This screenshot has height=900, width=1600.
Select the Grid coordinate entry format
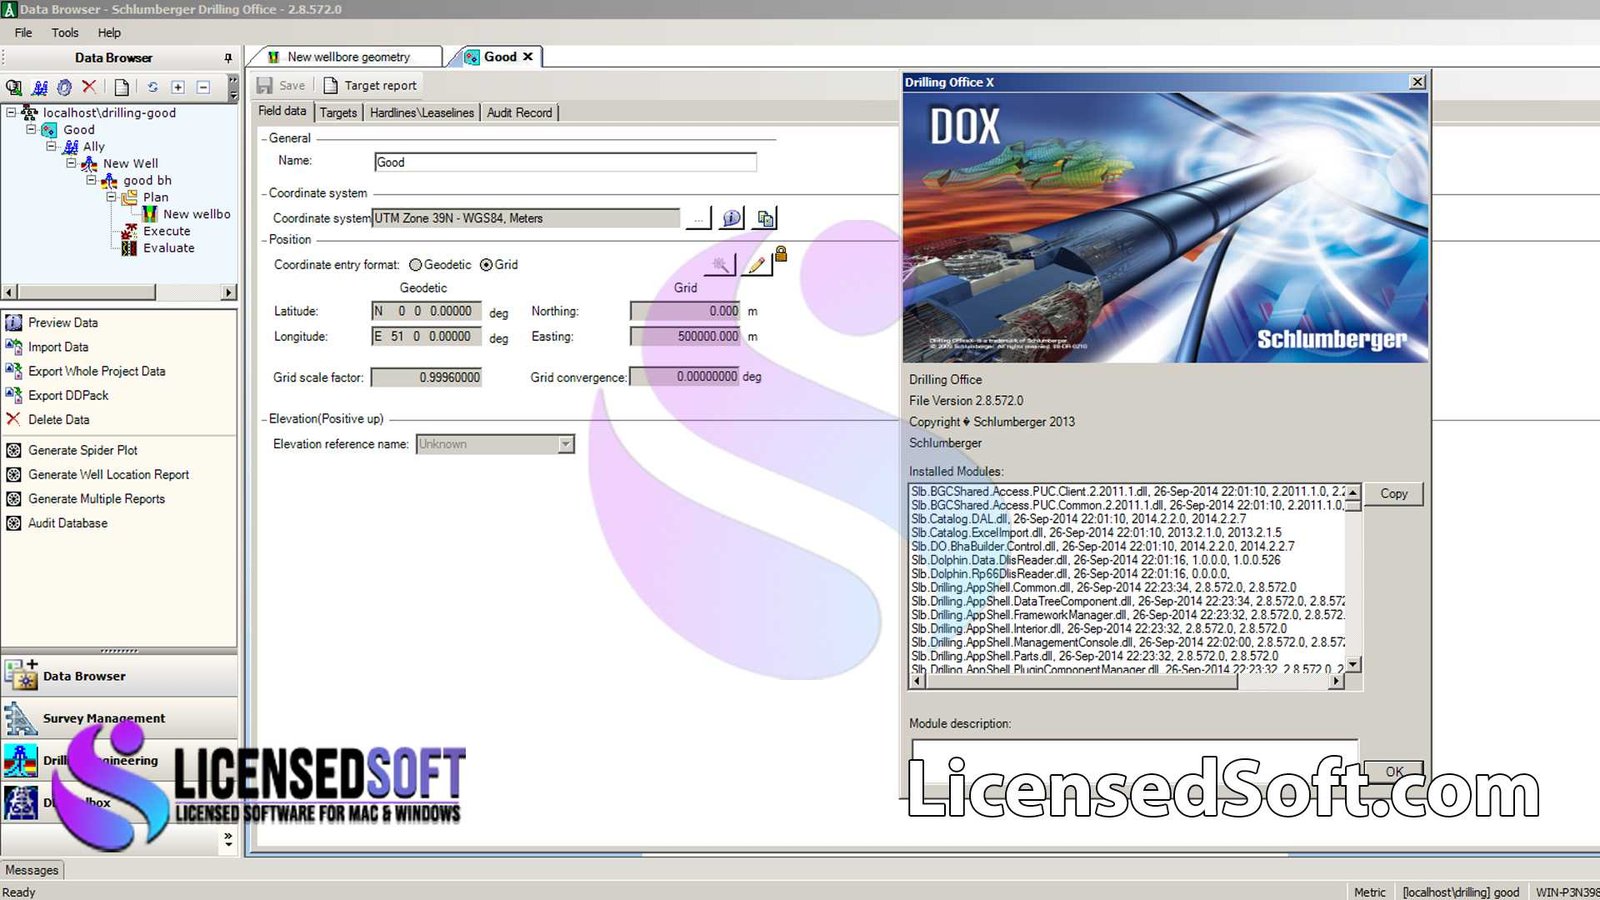[x=486, y=264]
